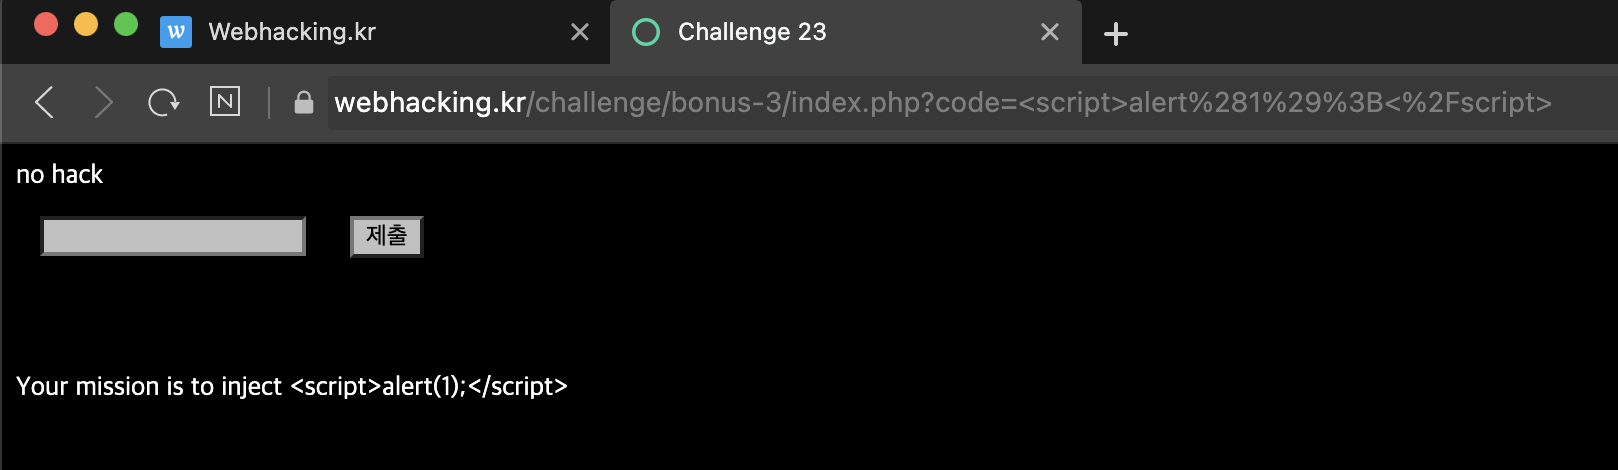
Task: View site security via the lock icon
Action: click(304, 102)
